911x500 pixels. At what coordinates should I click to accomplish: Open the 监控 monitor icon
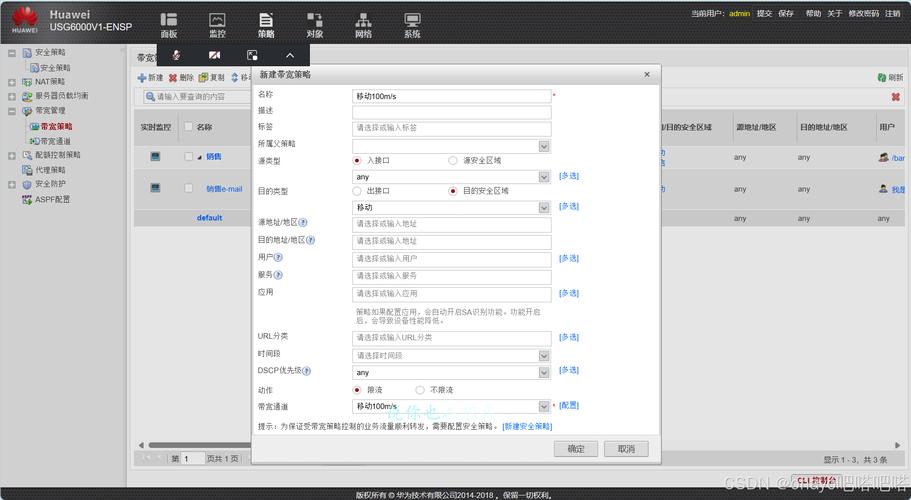click(217, 25)
